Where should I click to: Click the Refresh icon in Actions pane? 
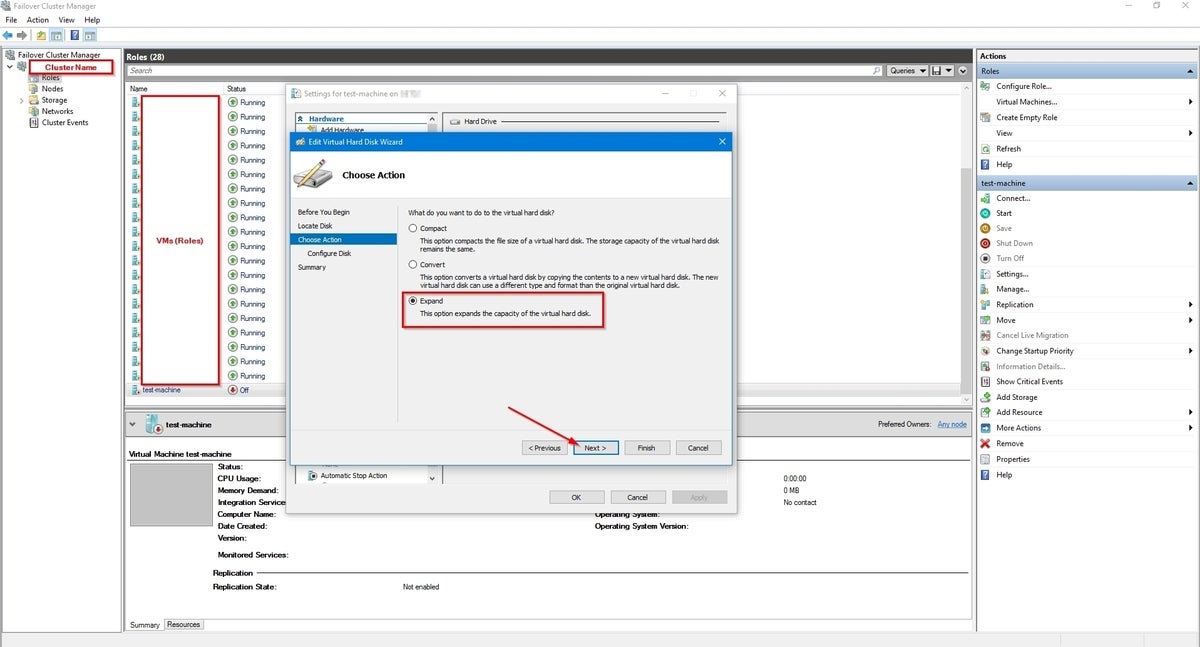(x=986, y=149)
